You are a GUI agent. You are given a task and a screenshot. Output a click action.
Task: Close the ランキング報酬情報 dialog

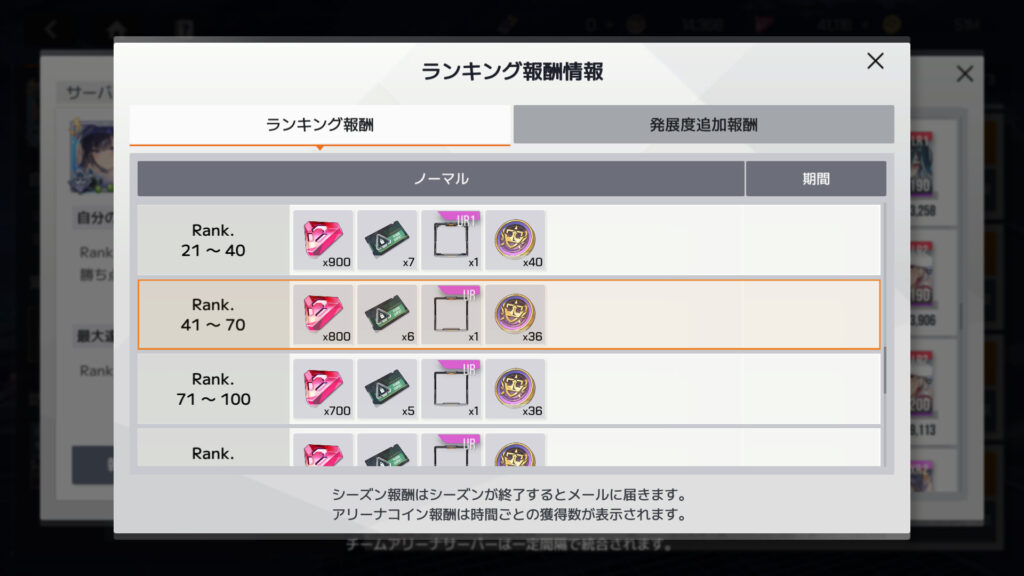[x=875, y=61]
